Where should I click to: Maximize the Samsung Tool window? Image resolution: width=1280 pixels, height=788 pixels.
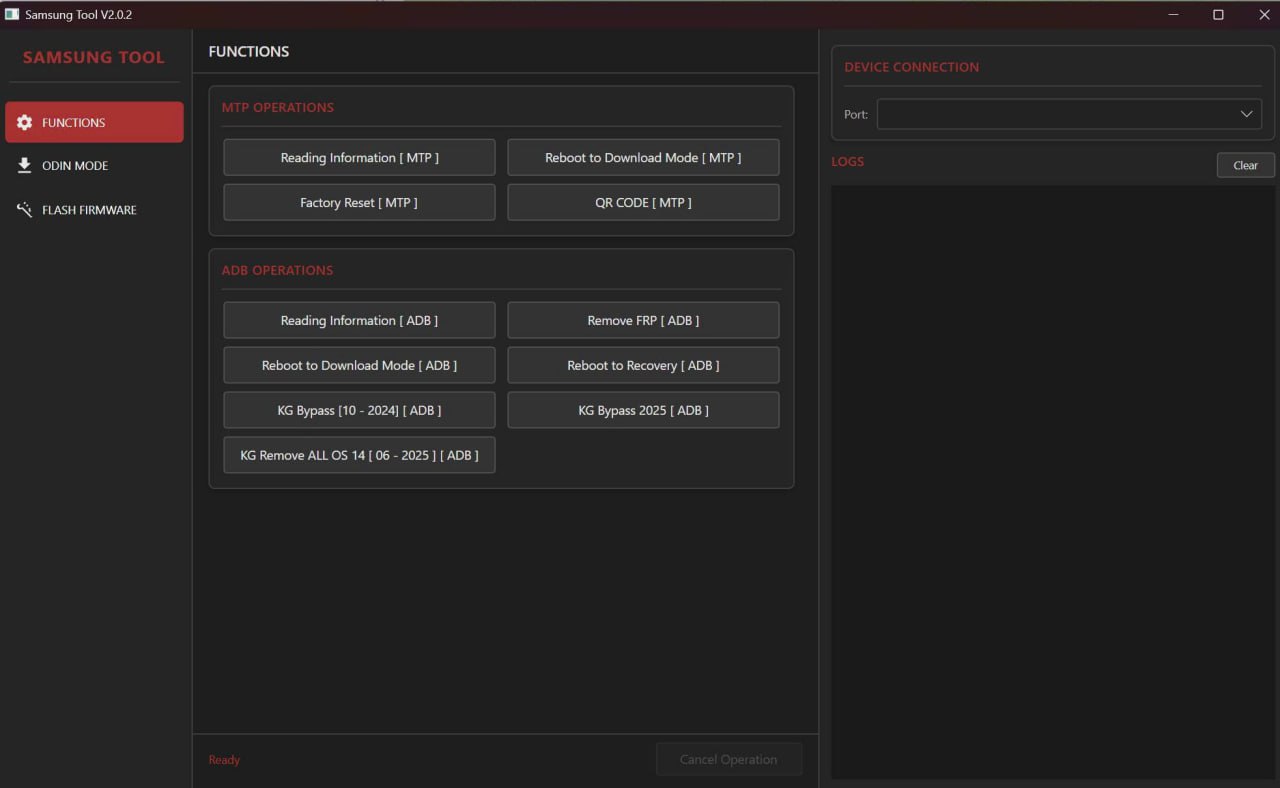click(x=1218, y=14)
